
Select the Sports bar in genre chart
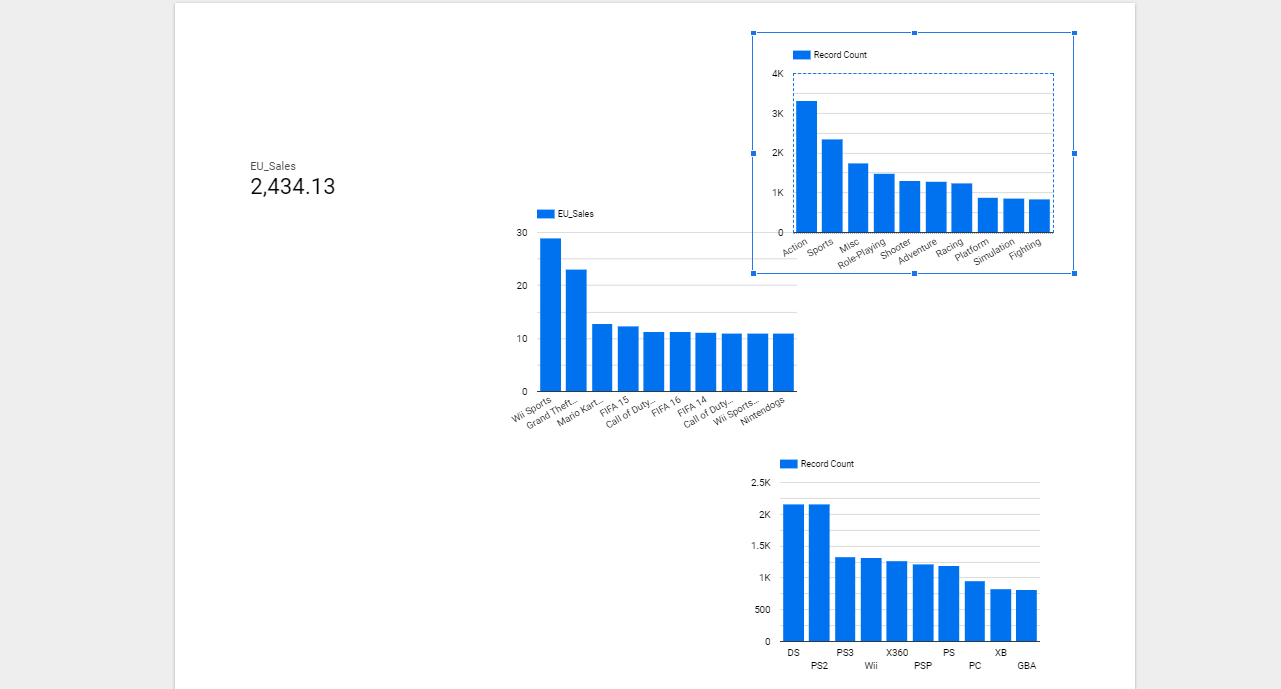point(832,186)
